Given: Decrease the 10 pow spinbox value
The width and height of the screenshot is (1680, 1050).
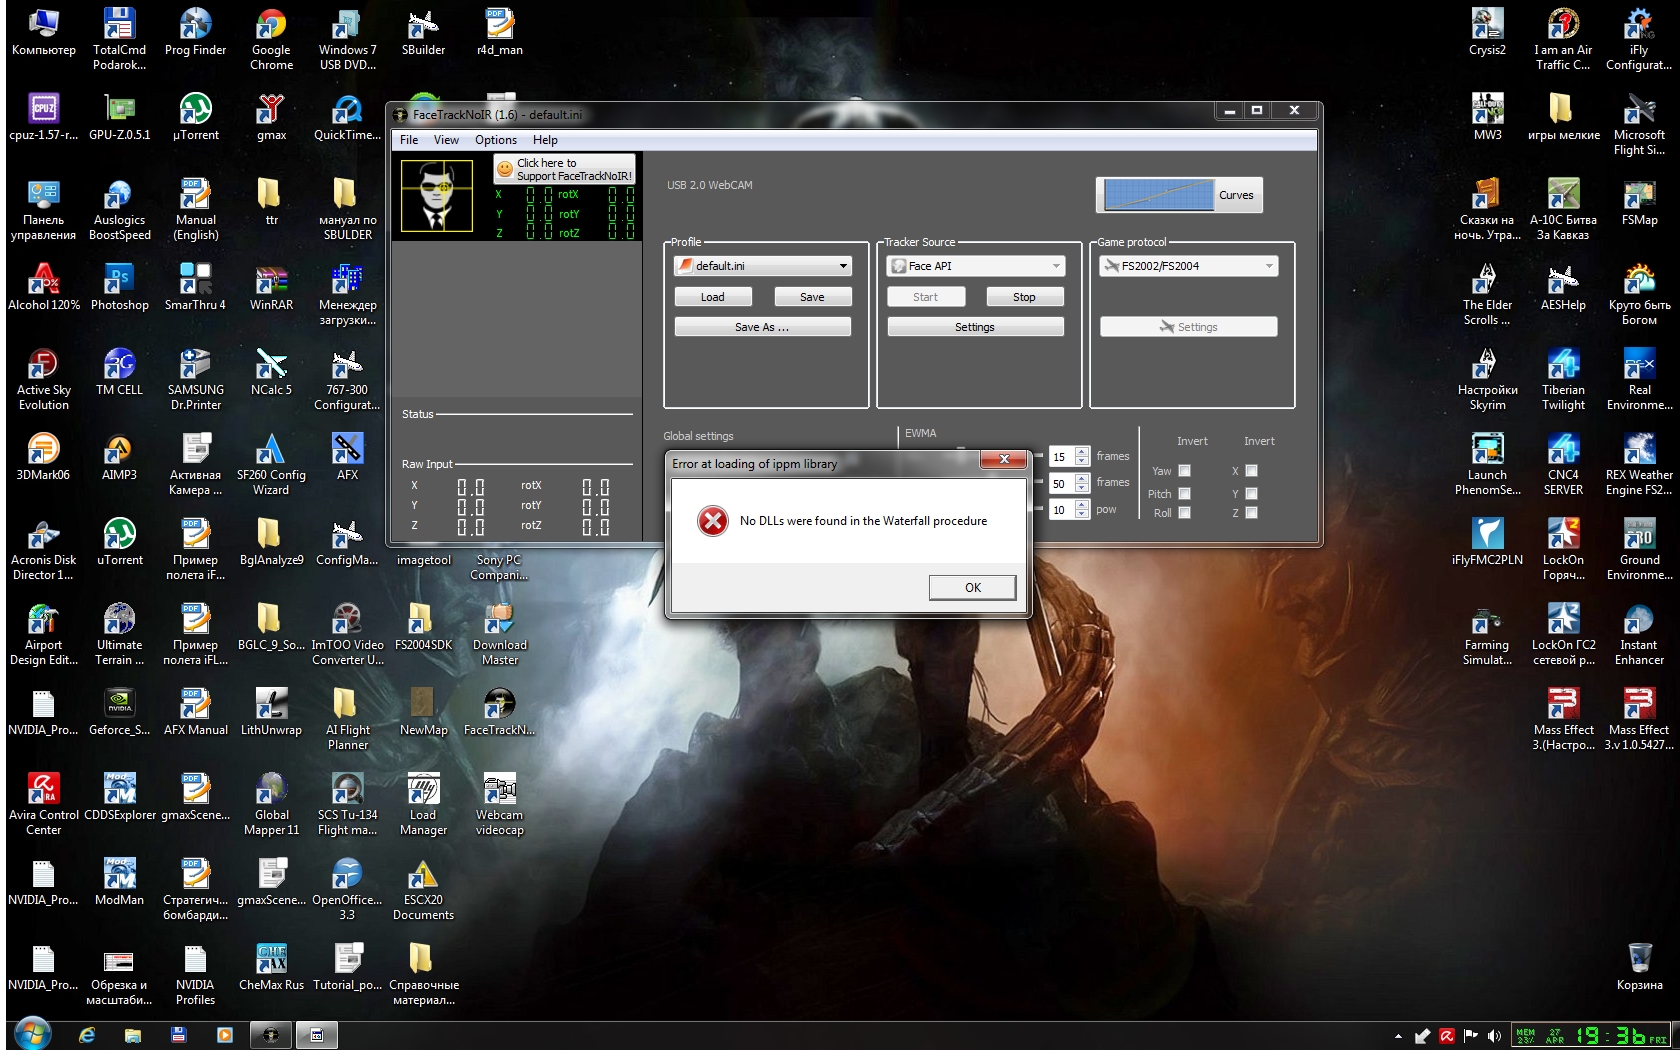Looking at the screenshot, I should coord(1081,515).
